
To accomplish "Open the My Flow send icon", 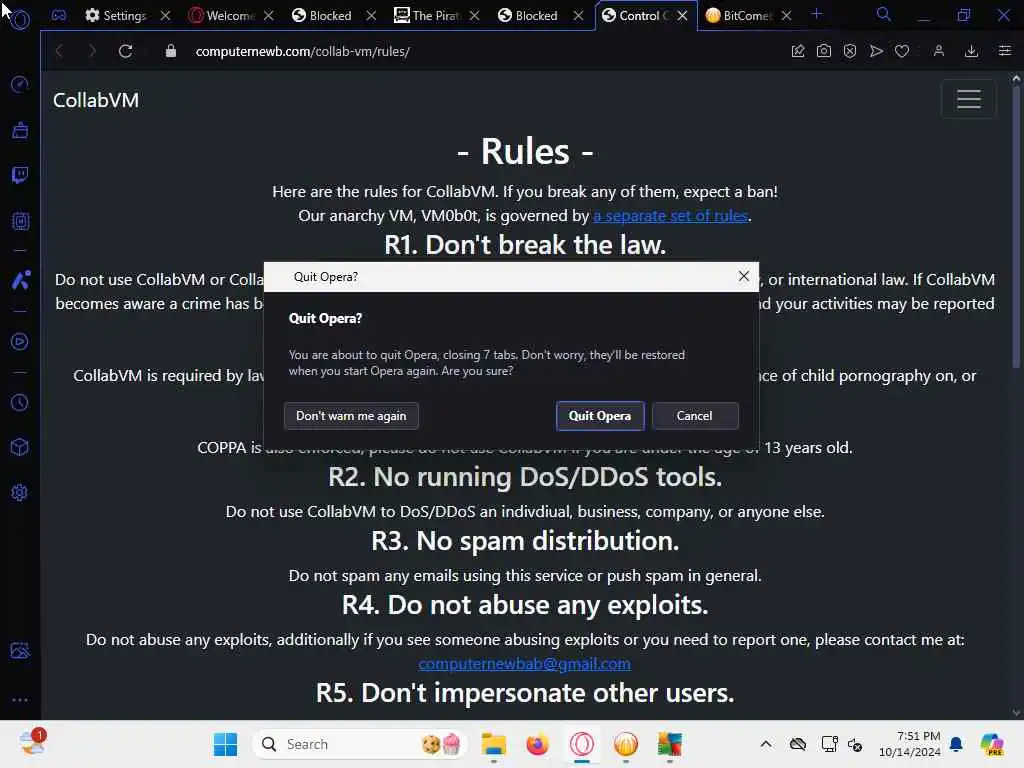I will coord(876,51).
